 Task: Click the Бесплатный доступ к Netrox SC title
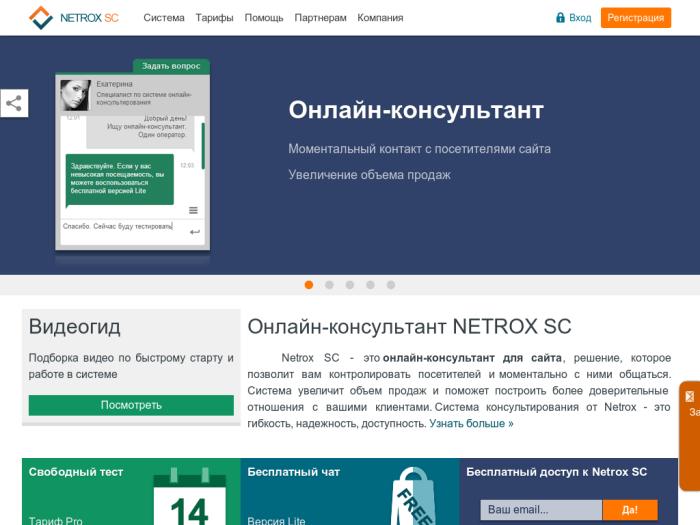click(557, 472)
